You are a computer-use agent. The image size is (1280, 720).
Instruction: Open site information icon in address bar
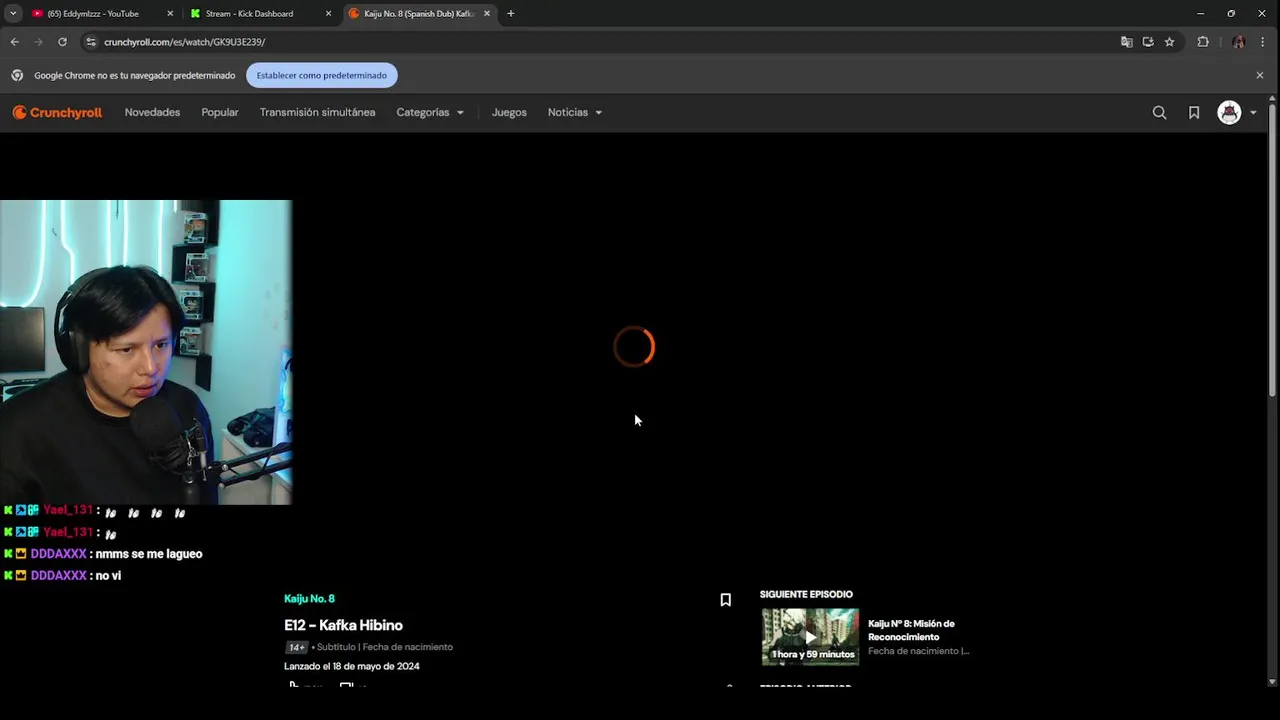coord(91,42)
